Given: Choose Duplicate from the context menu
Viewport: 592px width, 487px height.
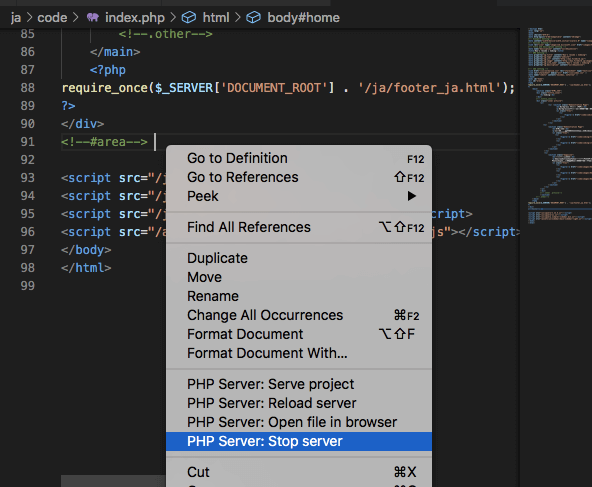Looking at the screenshot, I should 299,258.
